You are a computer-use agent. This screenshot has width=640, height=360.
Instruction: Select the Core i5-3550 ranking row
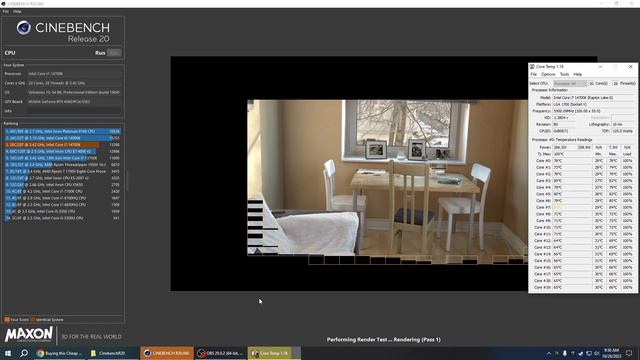point(62,211)
